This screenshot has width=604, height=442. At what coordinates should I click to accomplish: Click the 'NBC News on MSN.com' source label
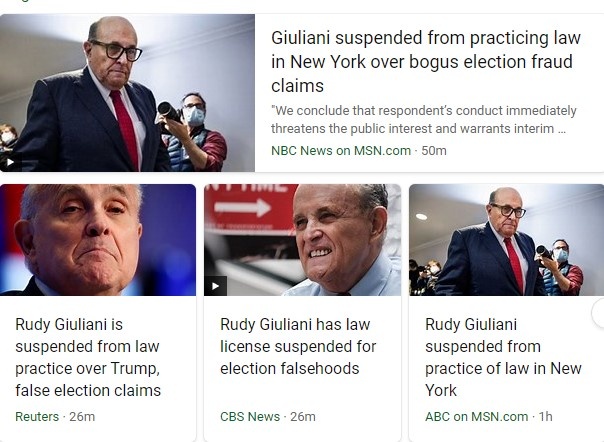[x=341, y=150]
